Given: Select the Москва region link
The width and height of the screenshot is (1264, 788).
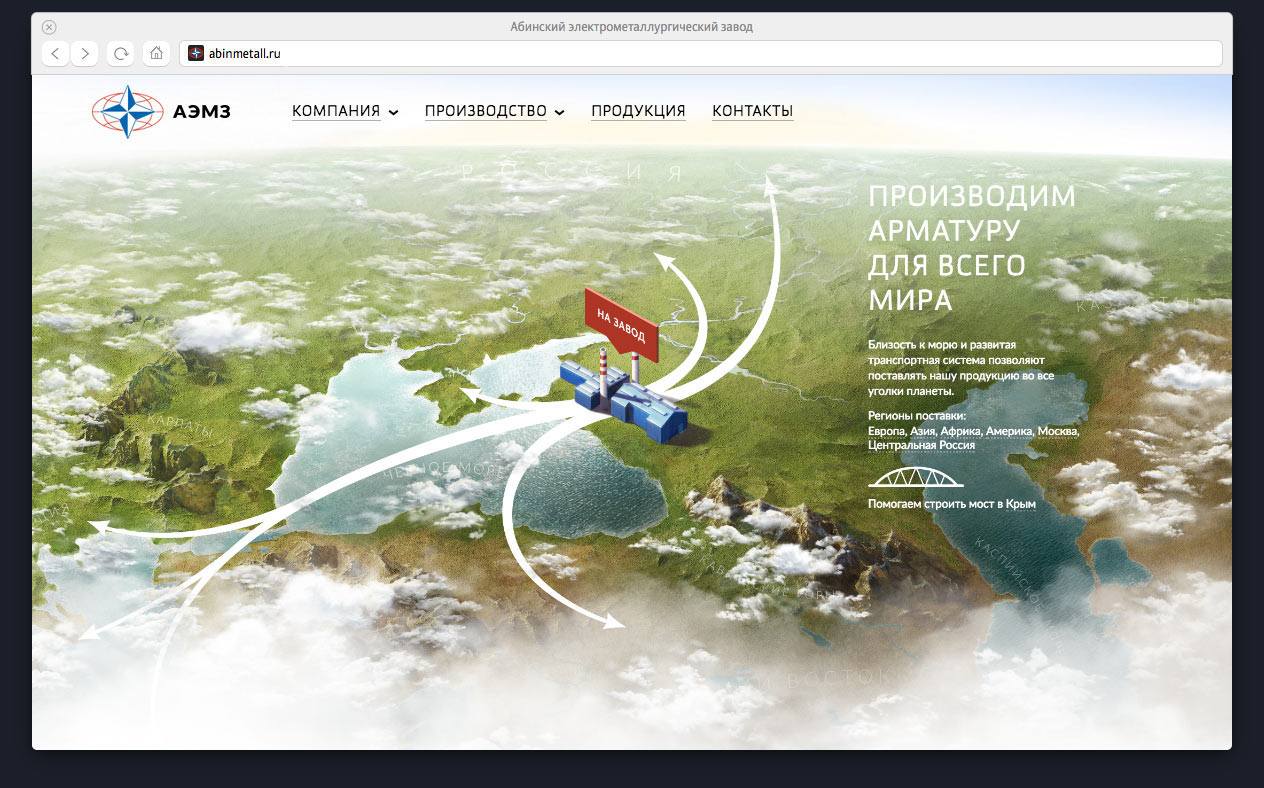Looking at the screenshot, I should [1059, 431].
